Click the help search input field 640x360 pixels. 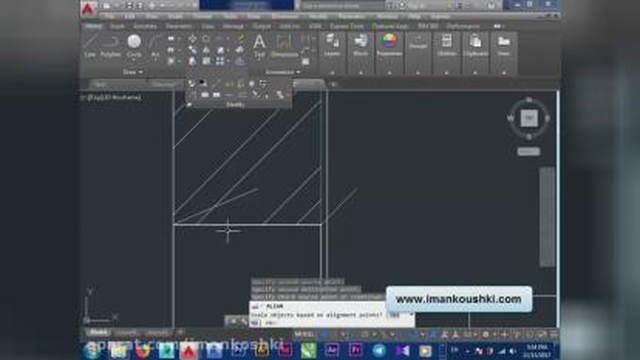pyautogui.click(x=343, y=6)
